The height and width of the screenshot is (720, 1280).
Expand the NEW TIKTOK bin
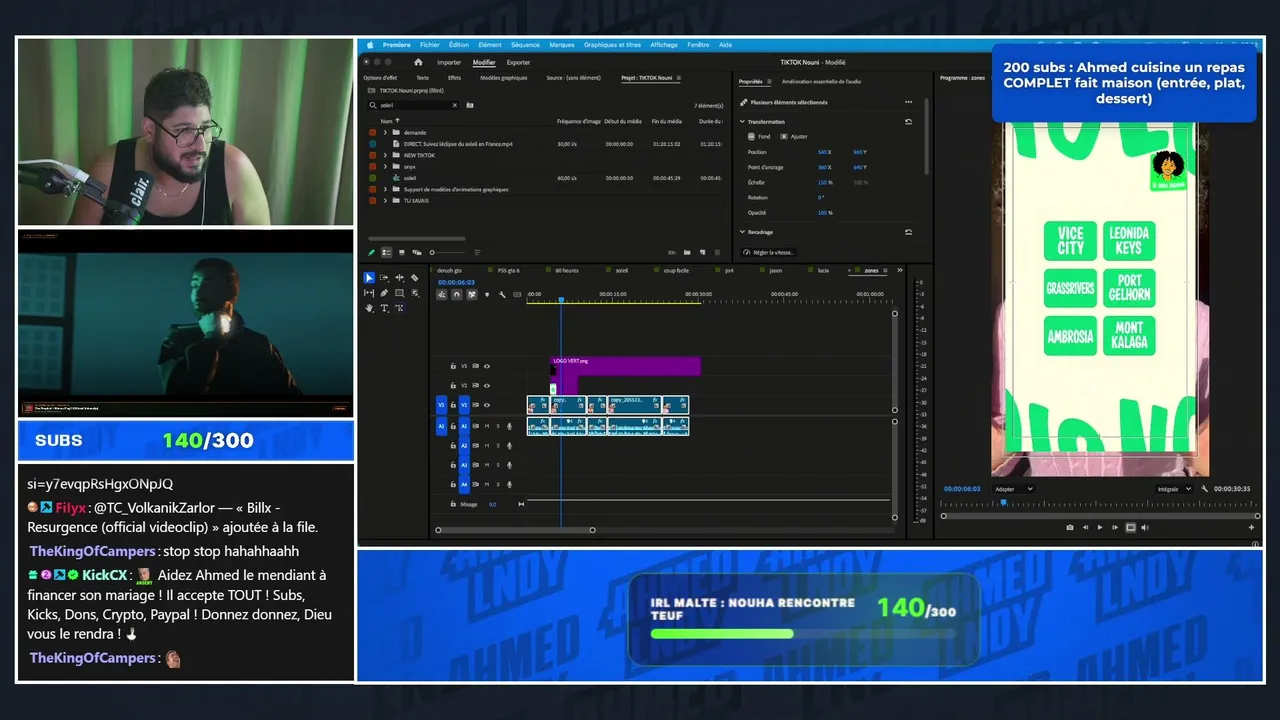[x=385, y=155]
